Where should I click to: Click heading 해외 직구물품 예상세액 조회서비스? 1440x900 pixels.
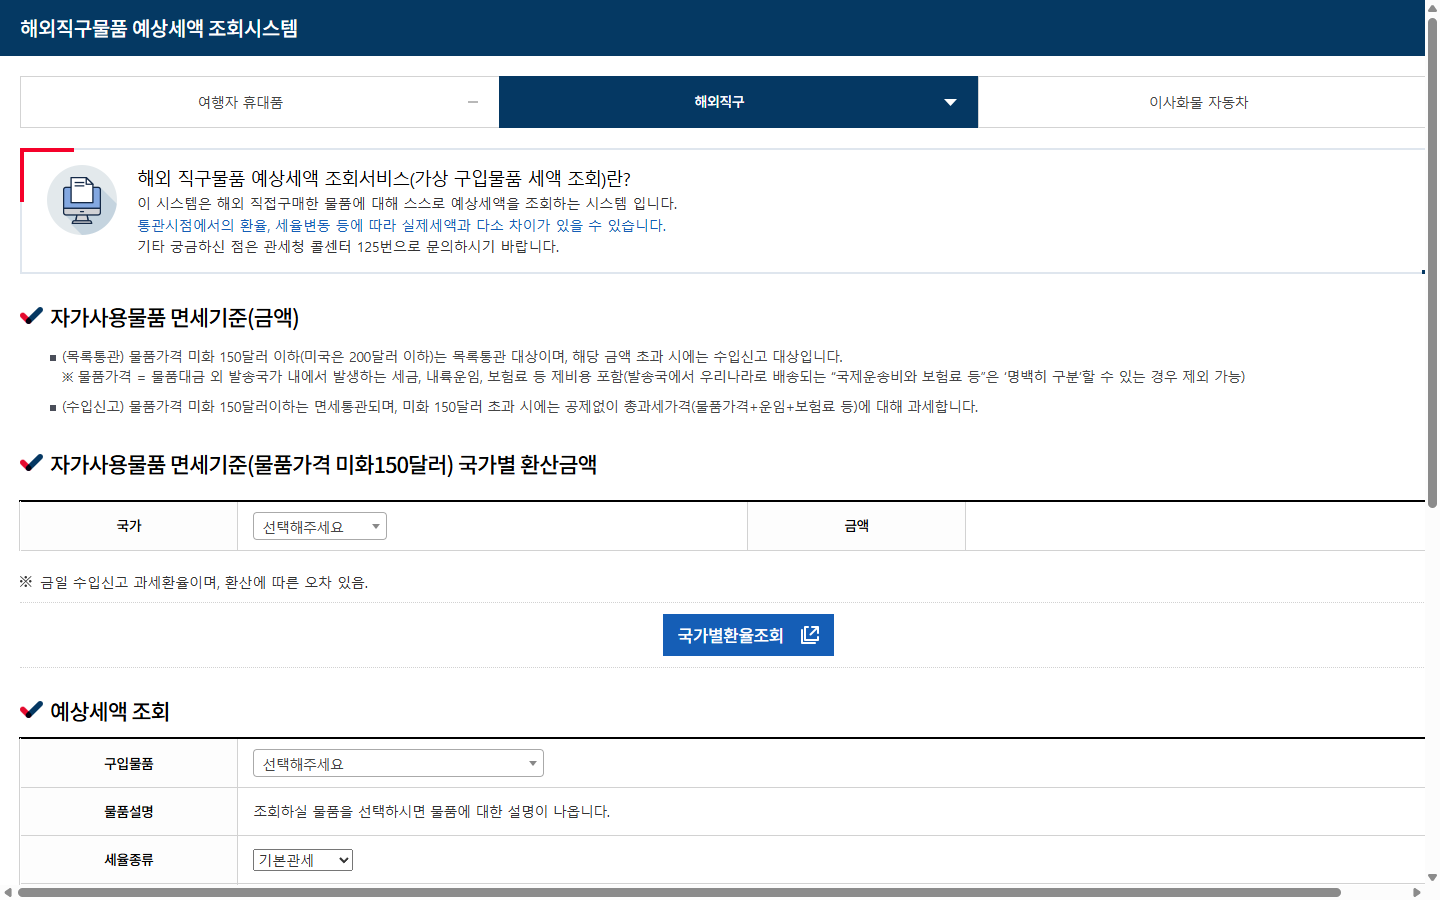[384, 178]
